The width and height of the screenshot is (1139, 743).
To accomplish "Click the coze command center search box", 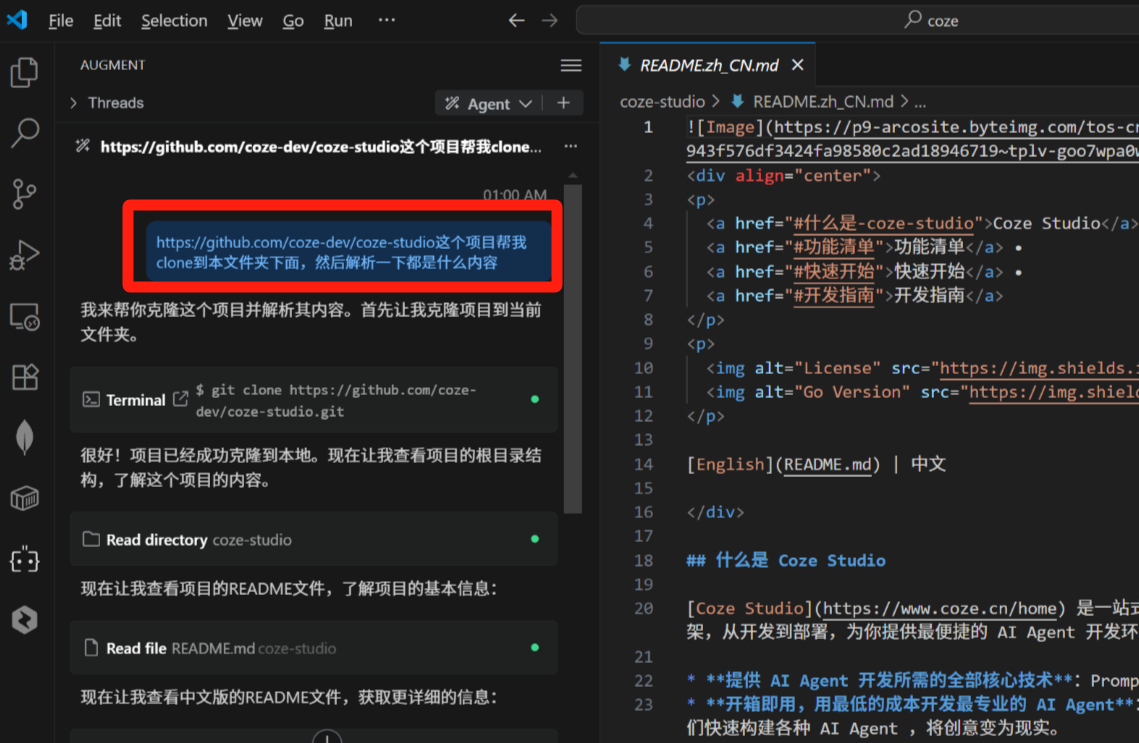I will (857, 20).
